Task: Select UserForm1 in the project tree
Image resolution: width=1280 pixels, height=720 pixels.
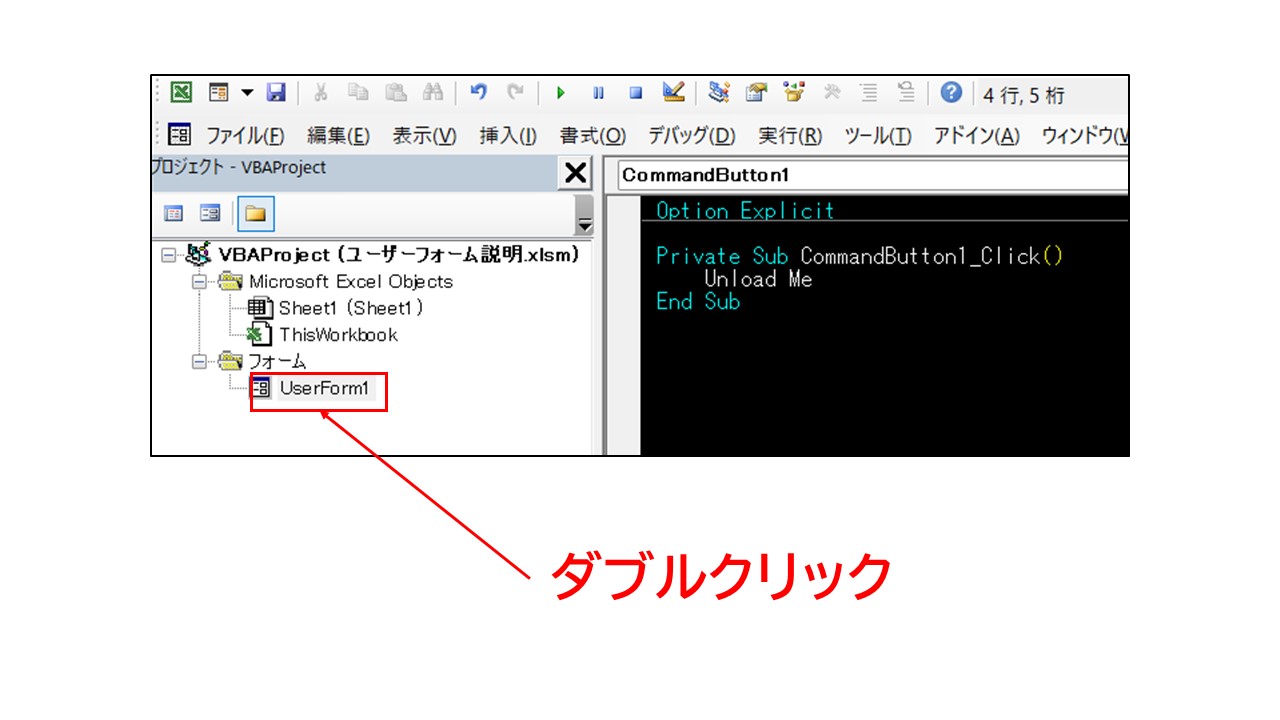Action: coord(324,388)
